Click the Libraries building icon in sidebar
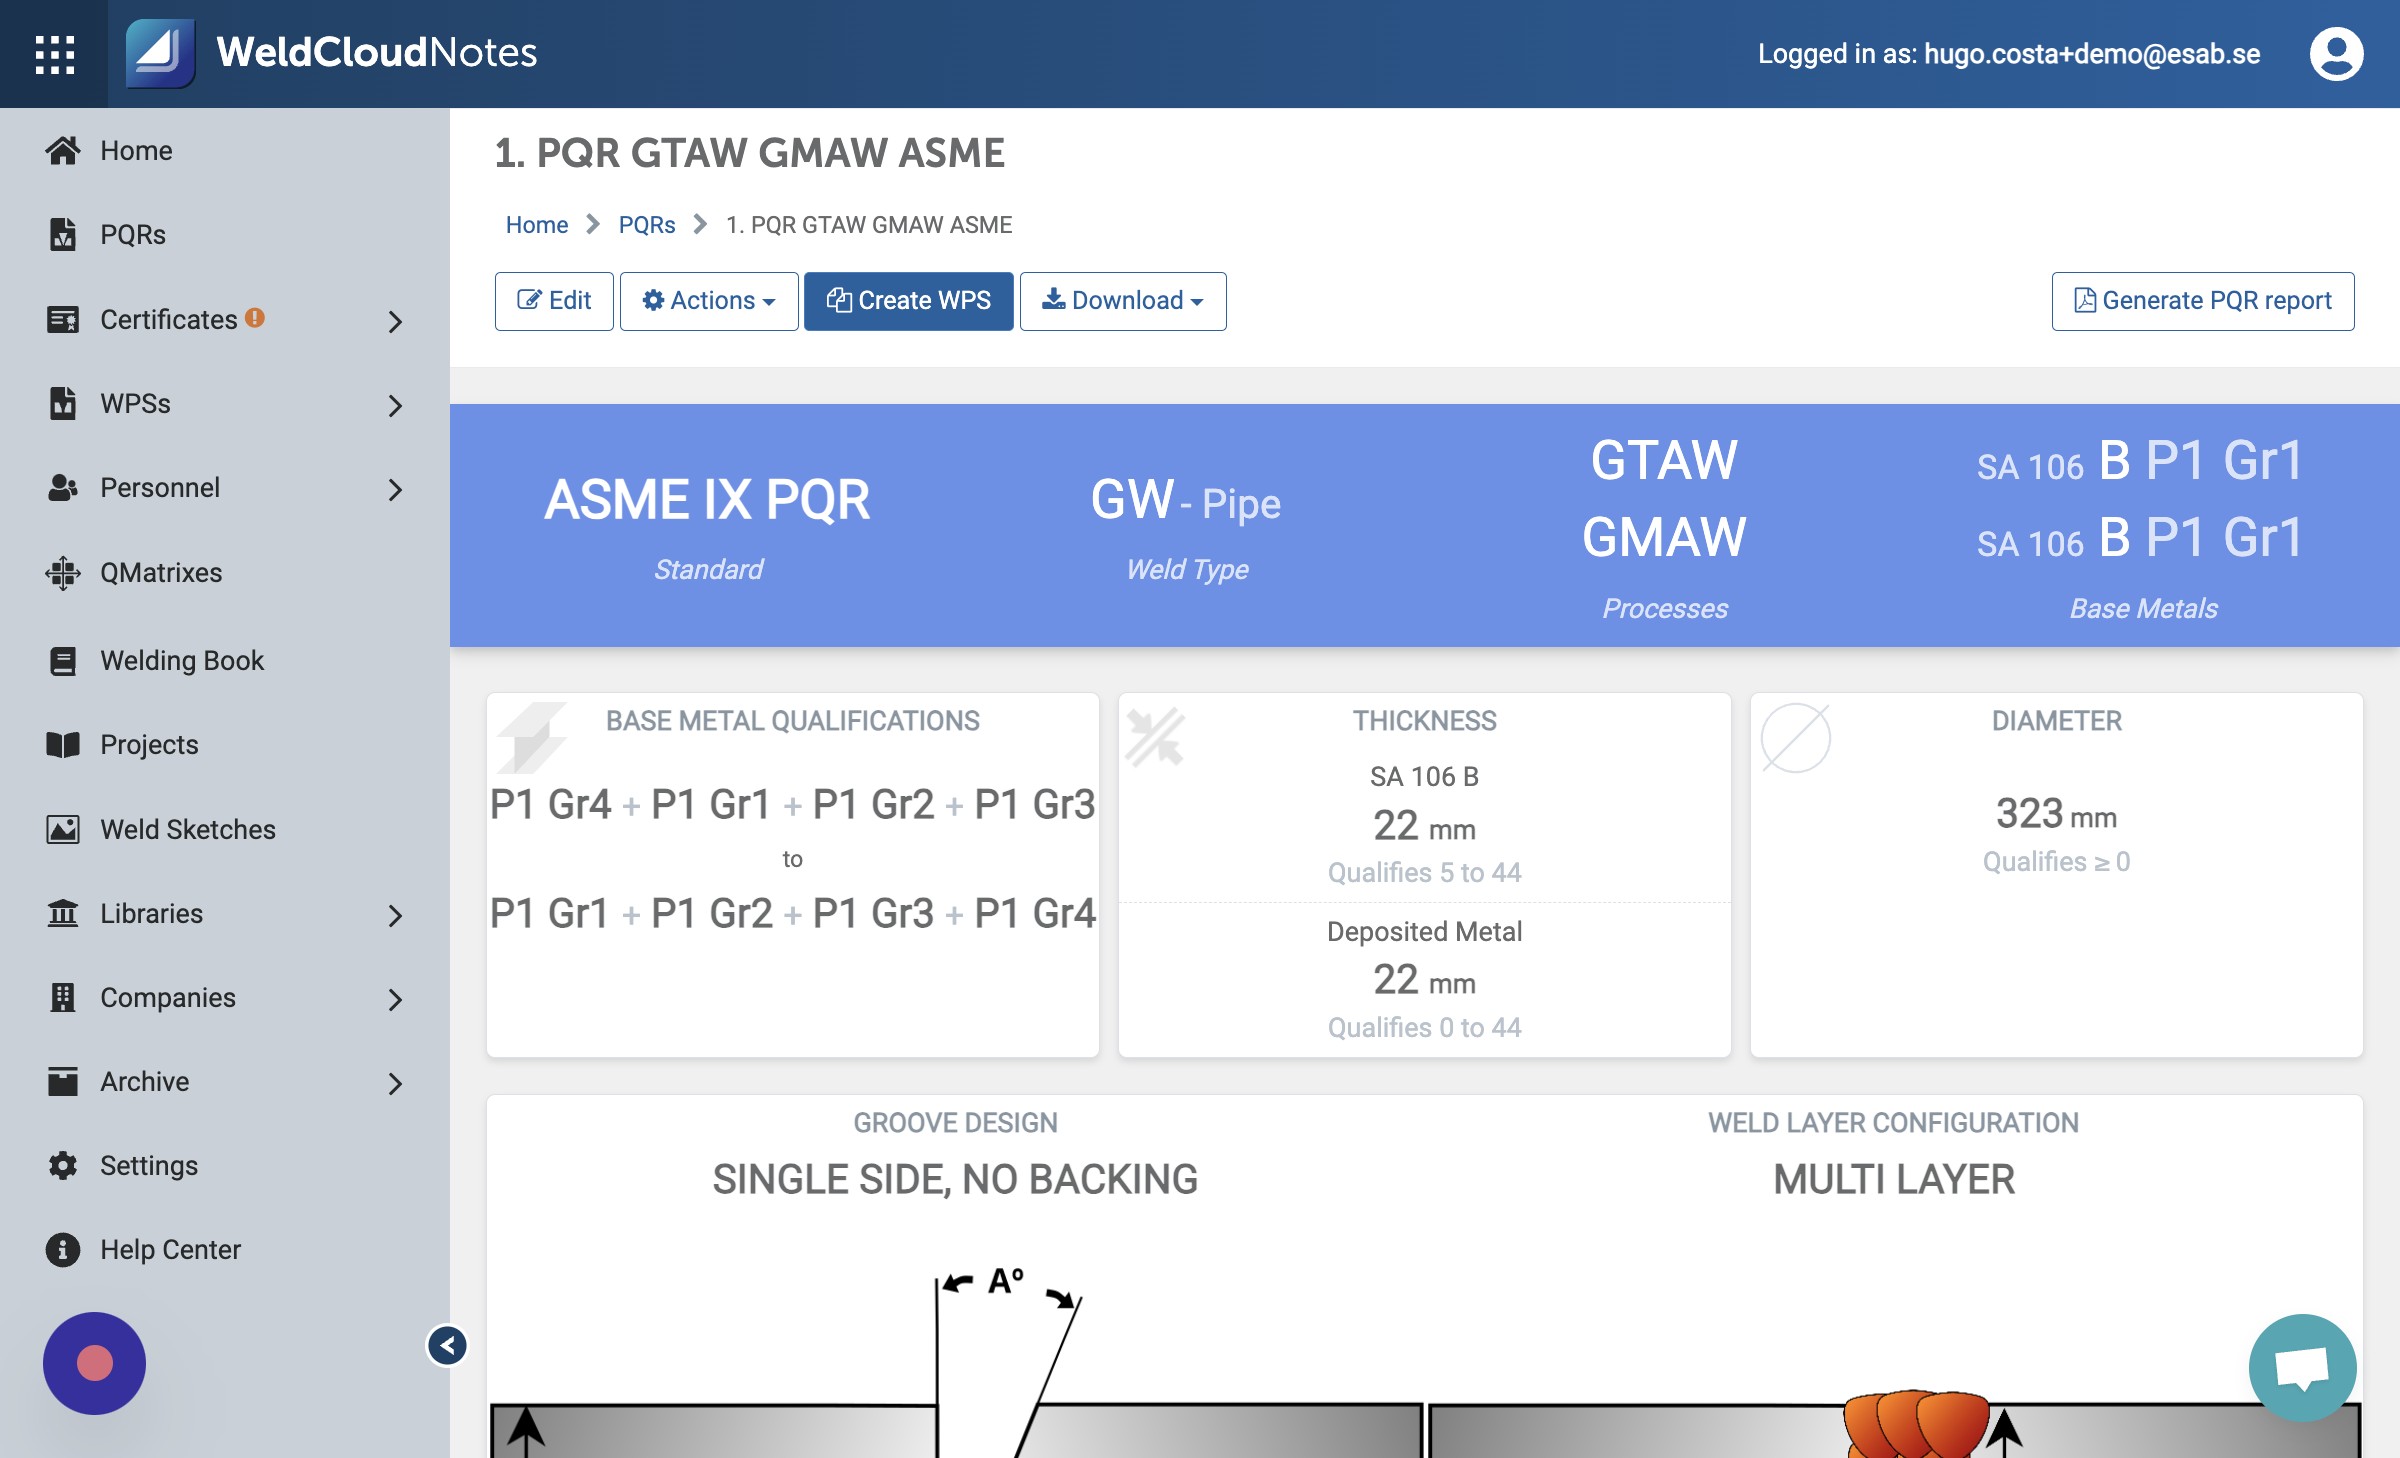The width and height of the screenshot is (2400, 1458). tap(62, 914)
